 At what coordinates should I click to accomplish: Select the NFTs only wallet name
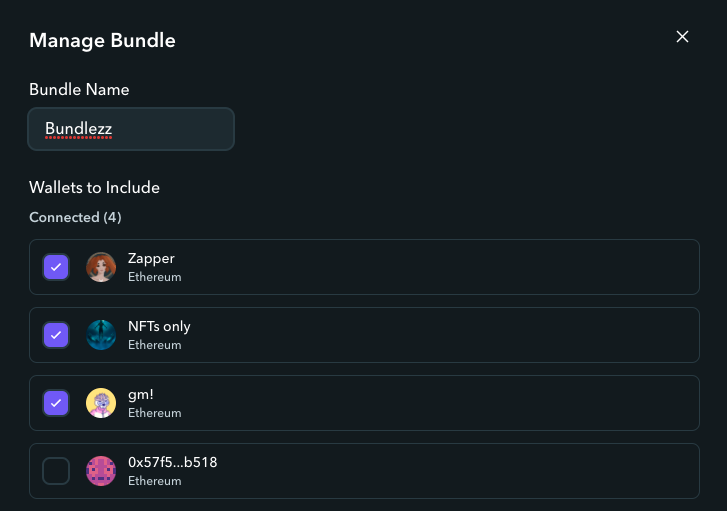pos(159,327)
